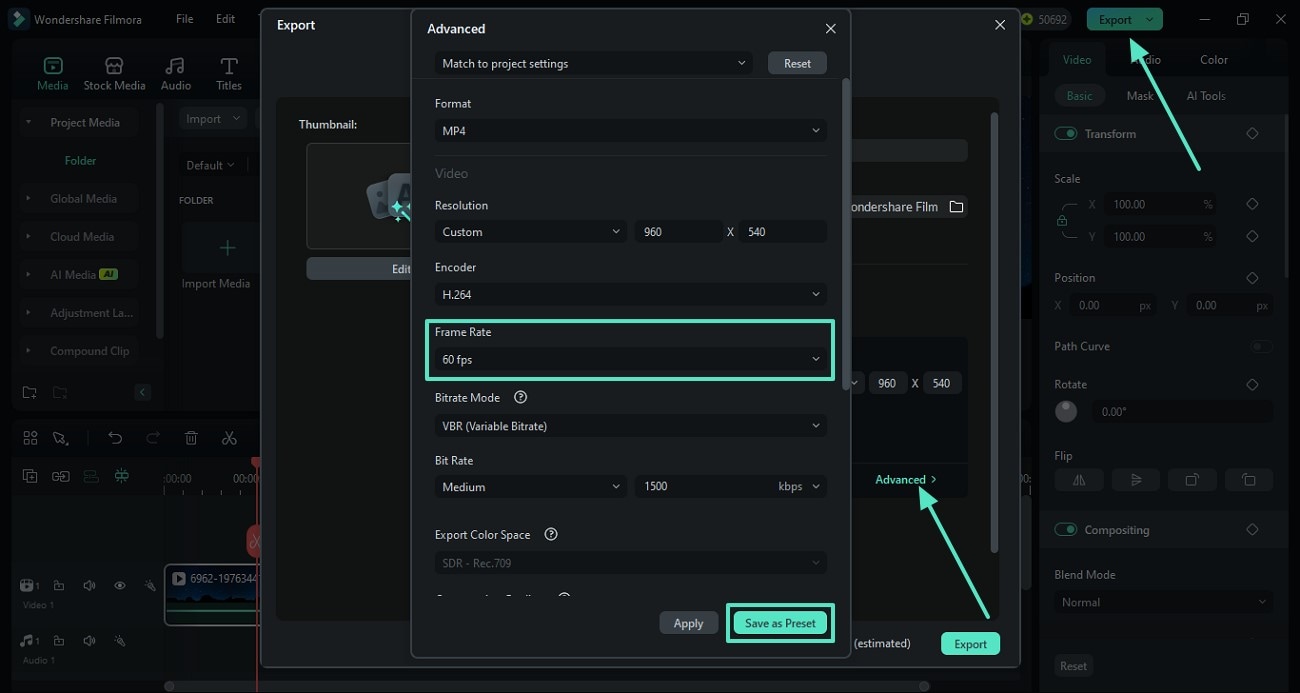The image size is (1300, 693).
Task: Open Match to project settings dropdown
Action: click(594, 63)
